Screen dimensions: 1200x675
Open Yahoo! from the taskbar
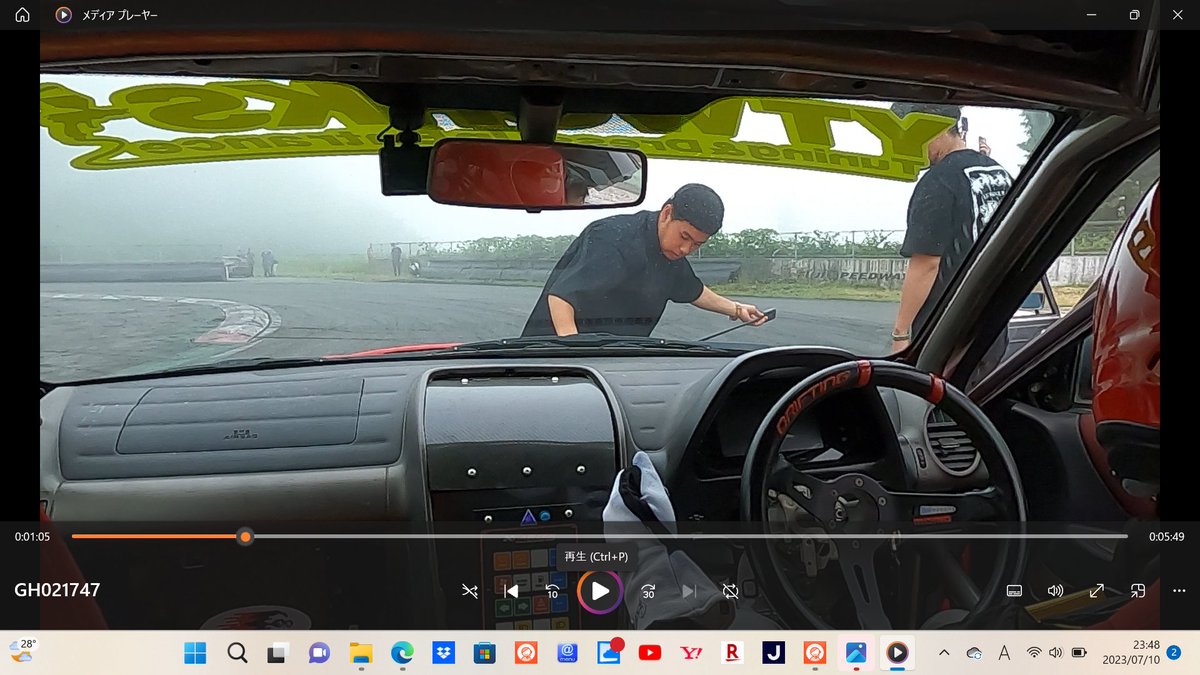[691, 653]
